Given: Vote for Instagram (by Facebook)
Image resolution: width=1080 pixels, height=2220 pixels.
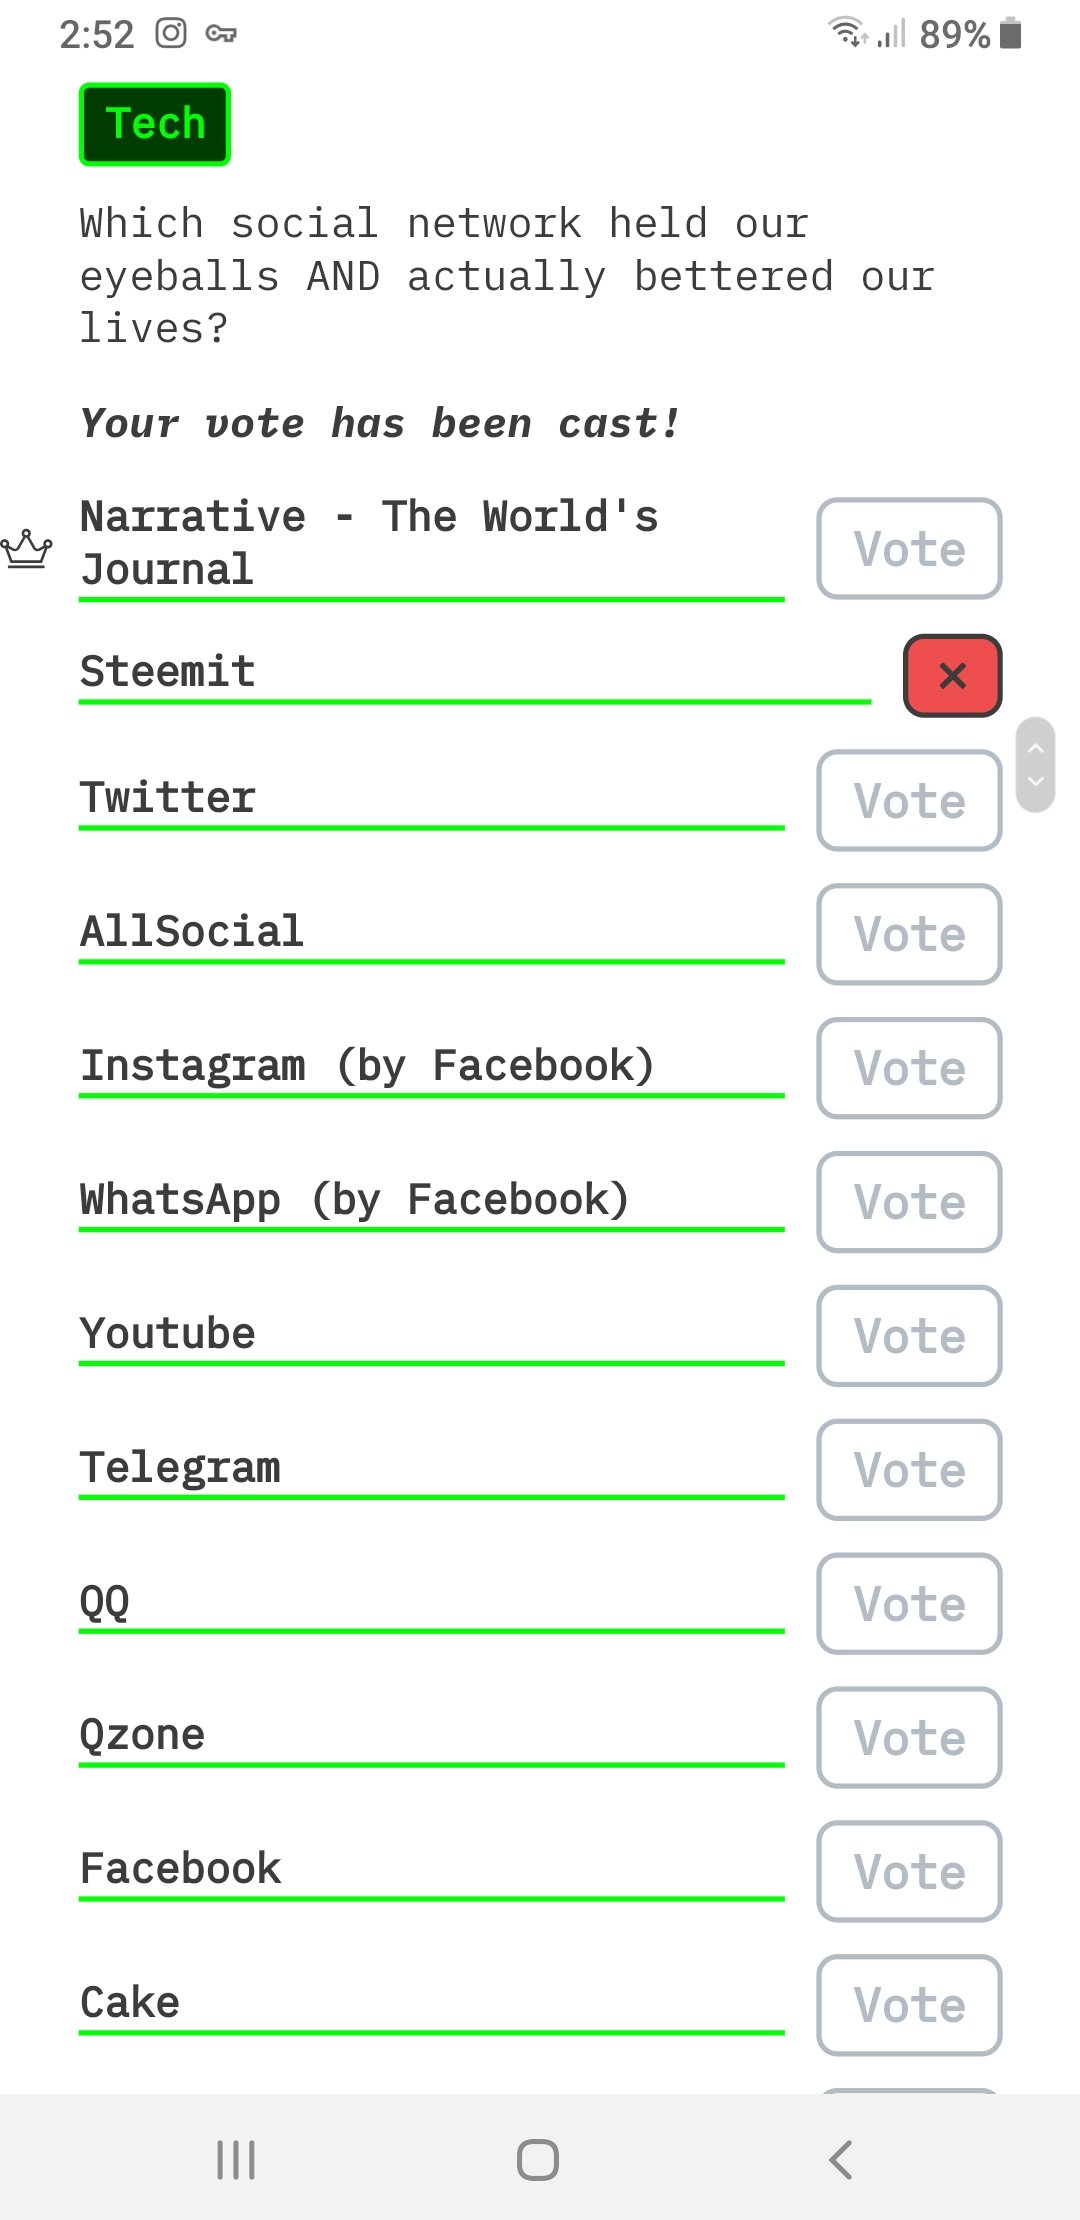Looking at the screenshot, I should click(x=909, y=1068).
